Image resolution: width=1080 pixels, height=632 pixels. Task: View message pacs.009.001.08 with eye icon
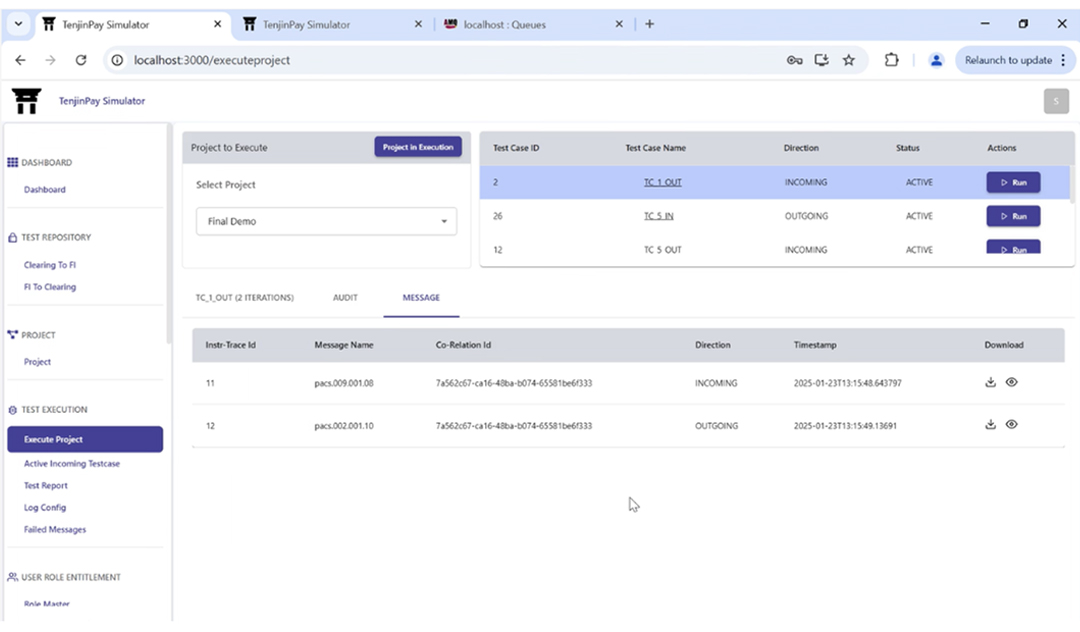(1011, 382)
